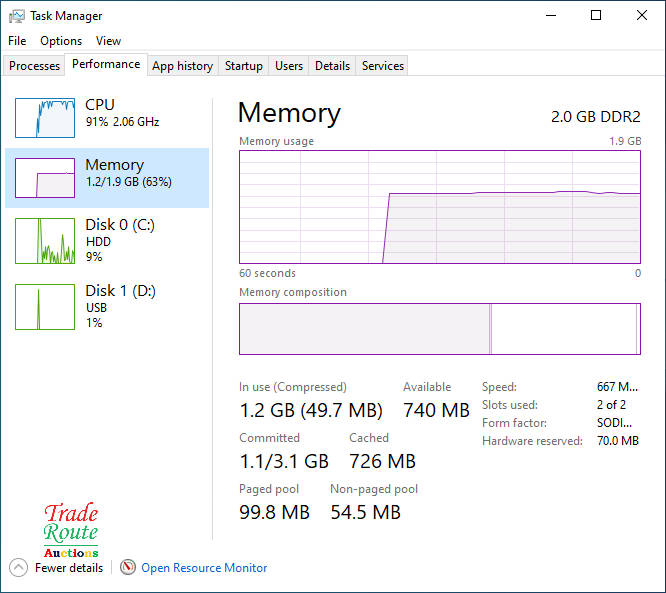
Task: Open Resource Monitor link
Action: tap(204, 568)
